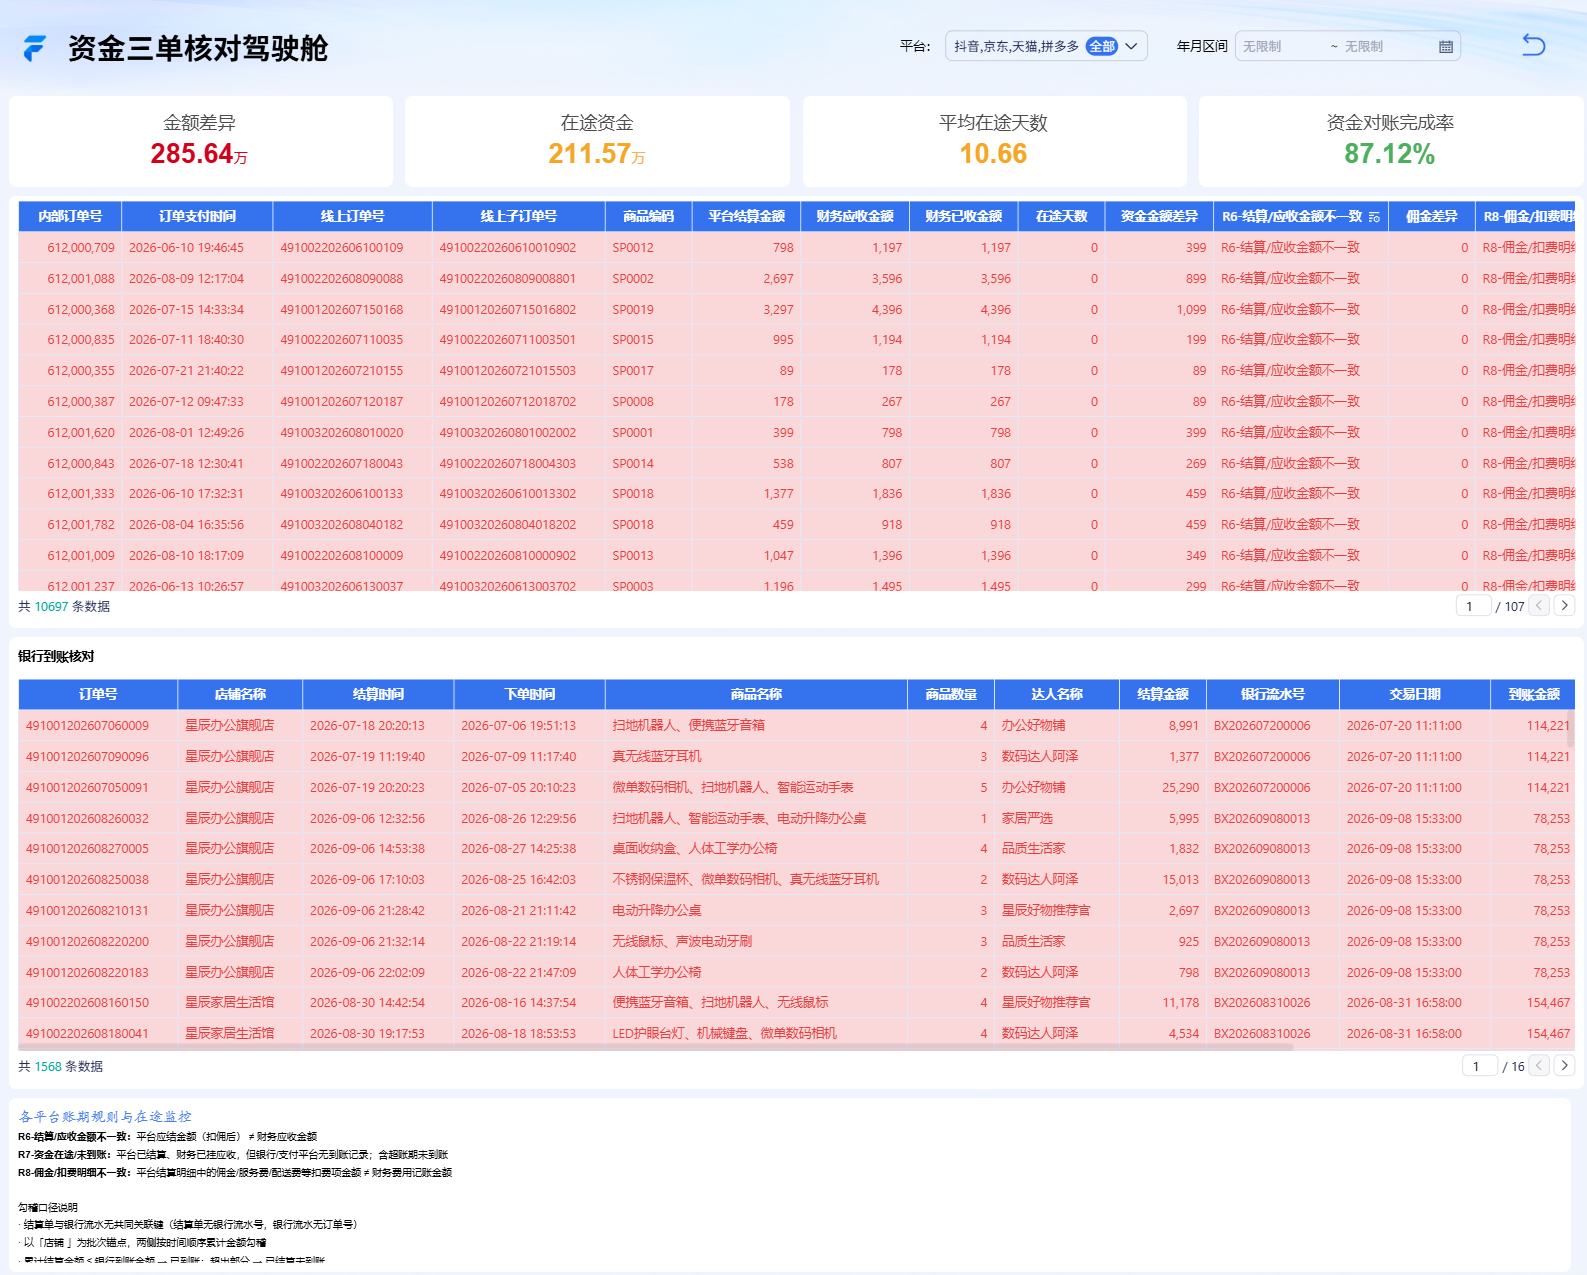The width and height of the screenshot is (1587, 1275).
Task: Click the 银行流水号 column header
Action: click(x=1273, y=694)
